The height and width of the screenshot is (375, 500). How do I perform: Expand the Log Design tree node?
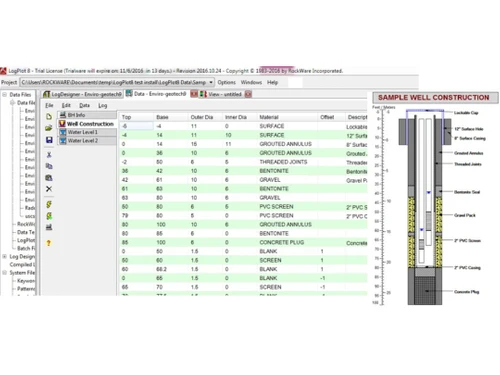click(x=5, y=257)
